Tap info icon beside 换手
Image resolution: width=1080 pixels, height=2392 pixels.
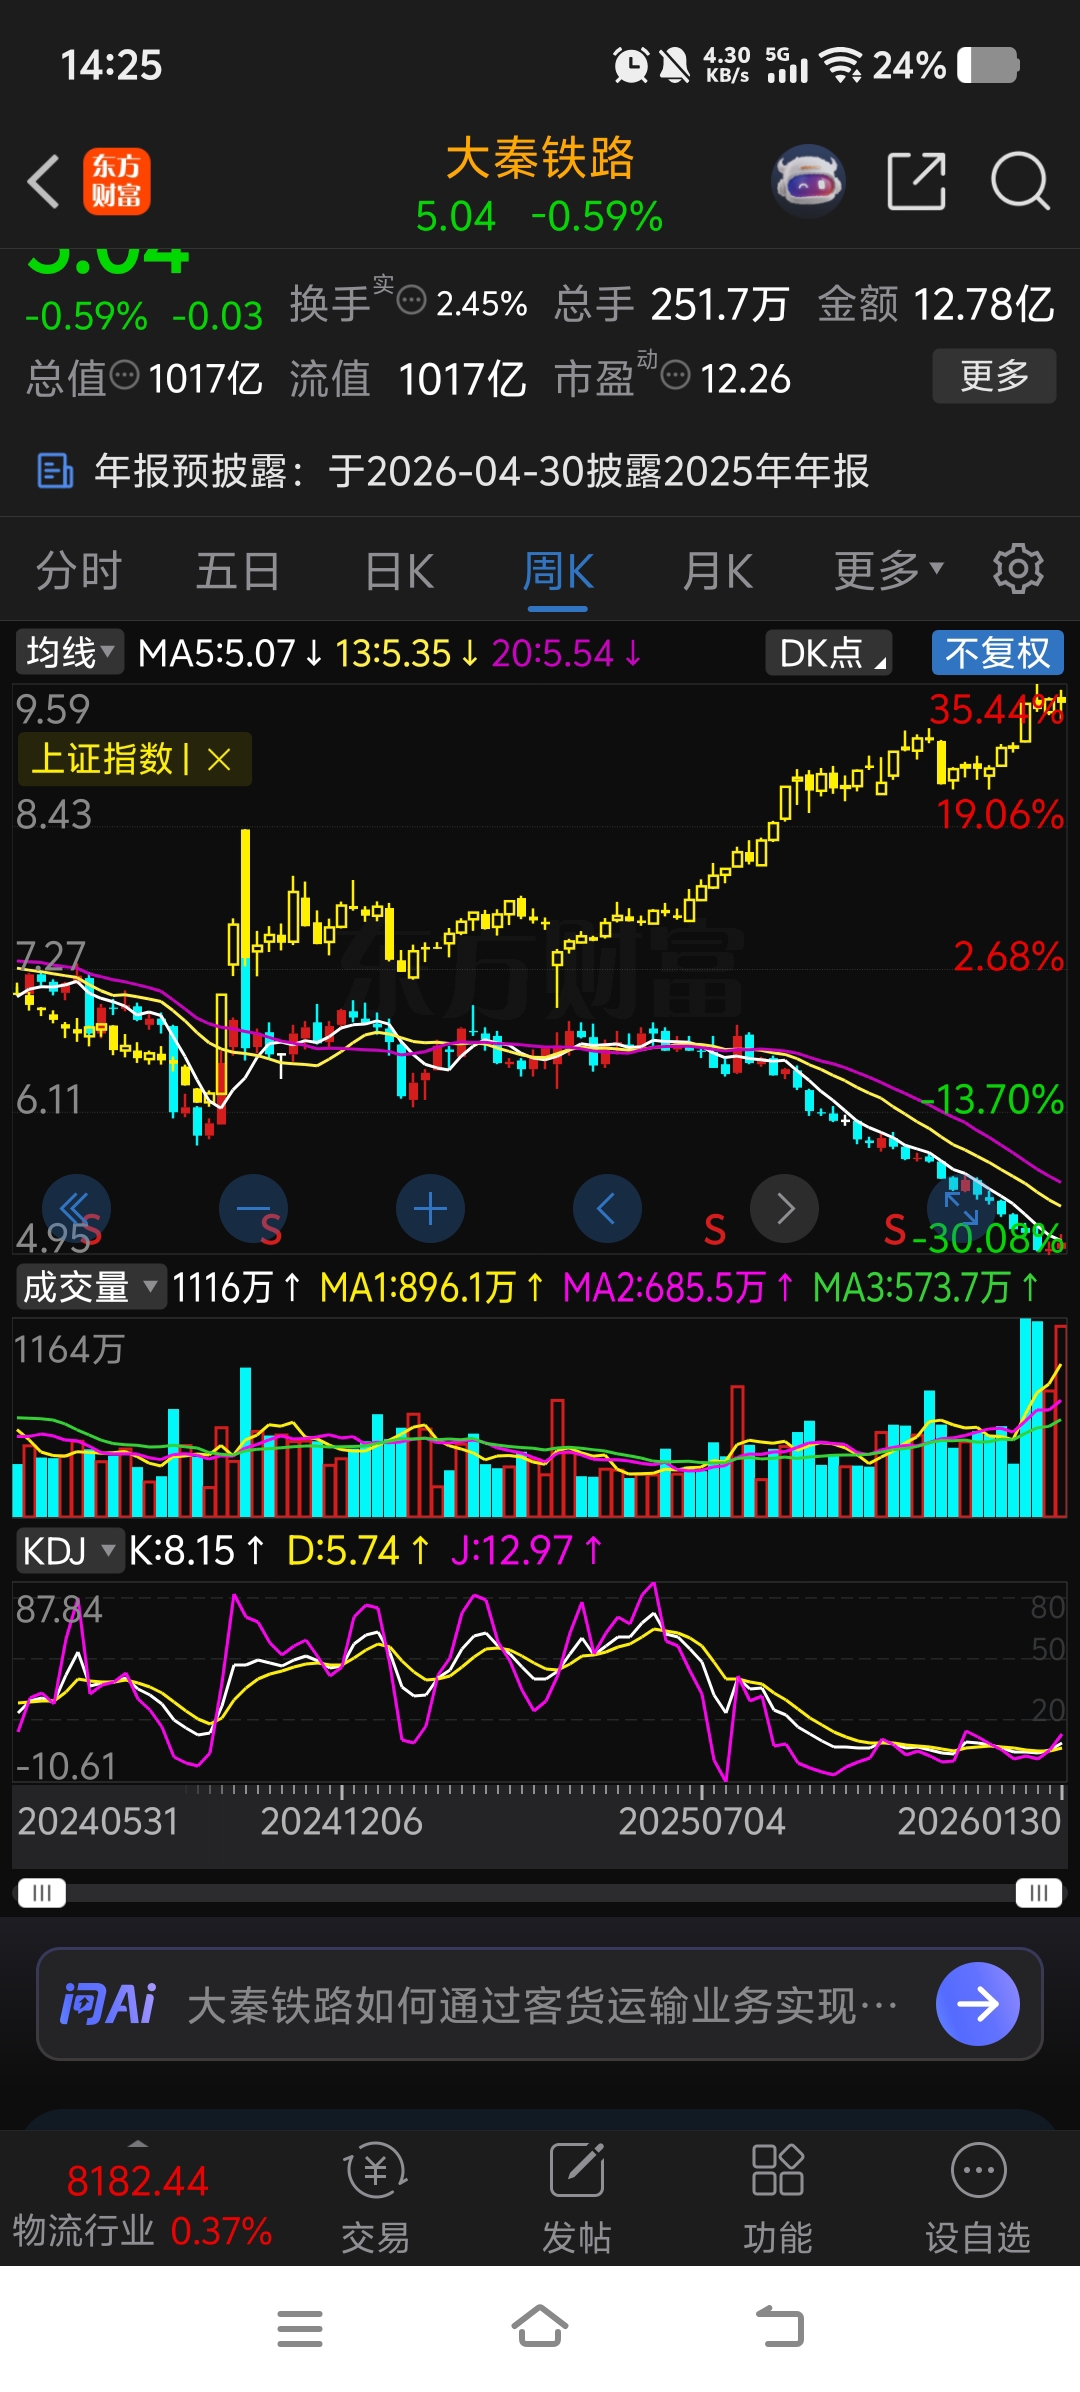(x=411, y=300)
